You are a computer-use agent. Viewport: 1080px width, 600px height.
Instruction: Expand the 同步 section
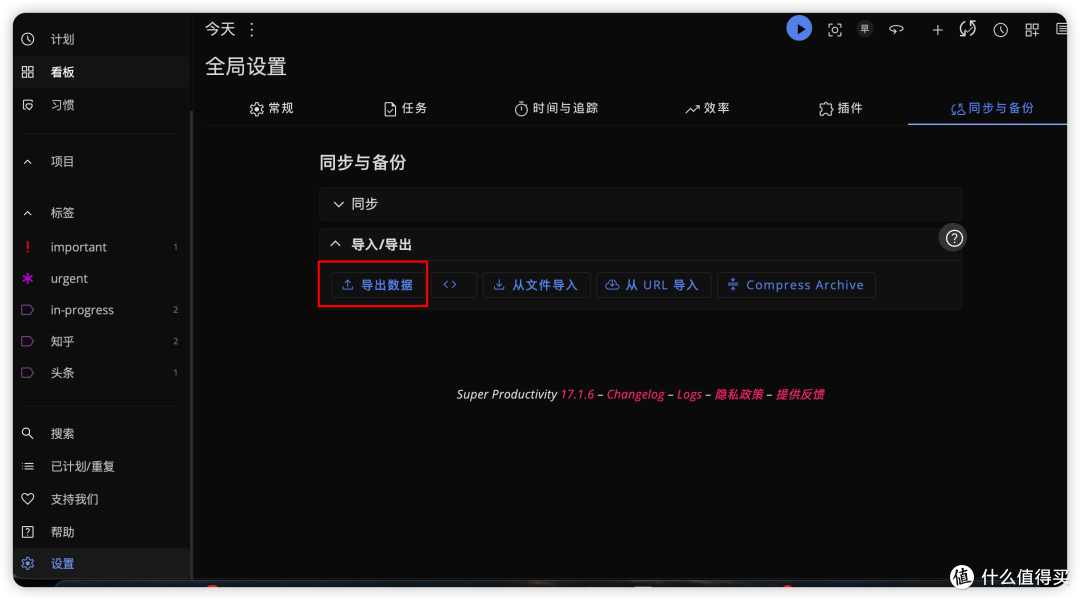click(x=640, y=204)
